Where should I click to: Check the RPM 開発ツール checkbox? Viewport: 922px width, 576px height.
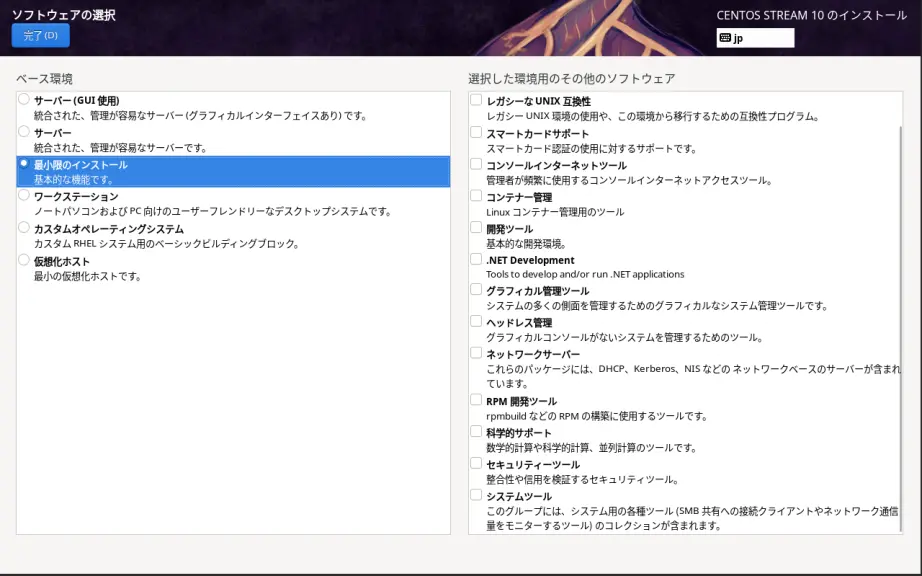coord(476,400)
